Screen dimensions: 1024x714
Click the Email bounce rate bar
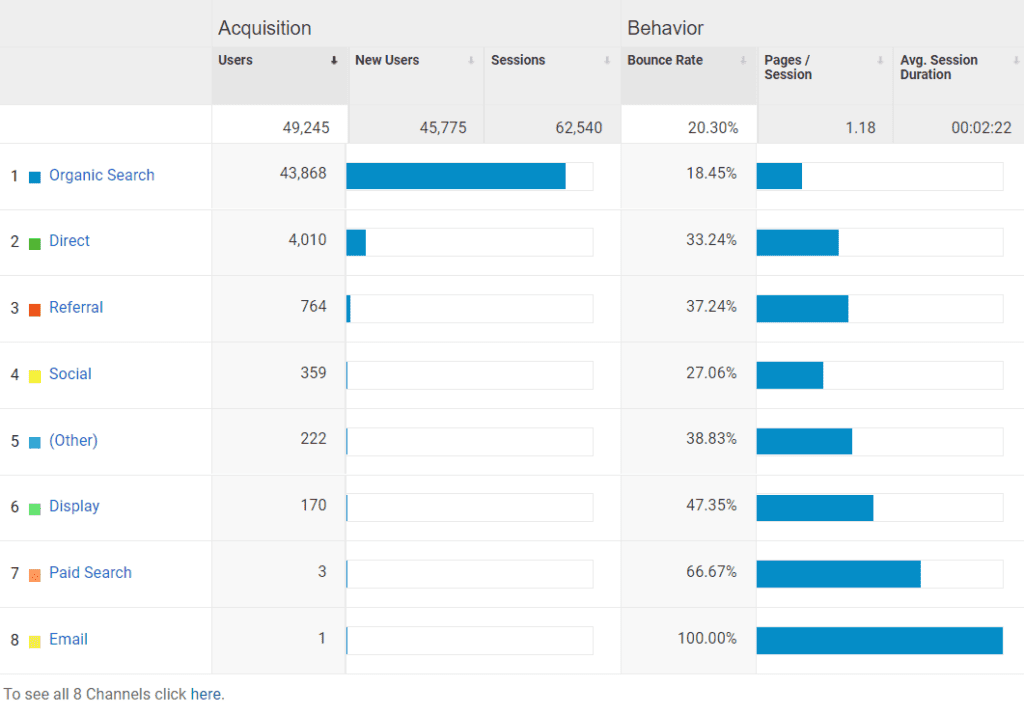pos(880,641)
